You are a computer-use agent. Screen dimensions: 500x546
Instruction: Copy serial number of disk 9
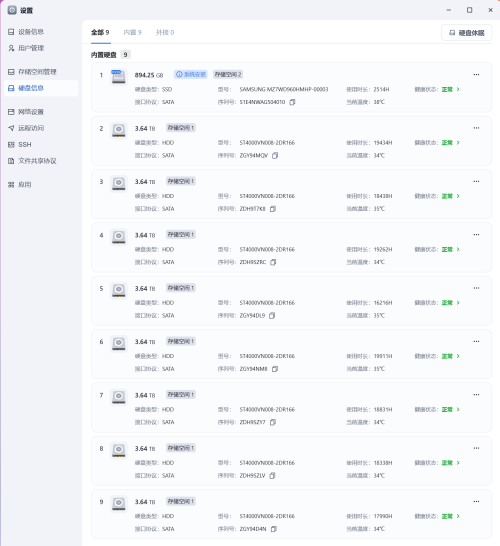(x=274, y=529)
